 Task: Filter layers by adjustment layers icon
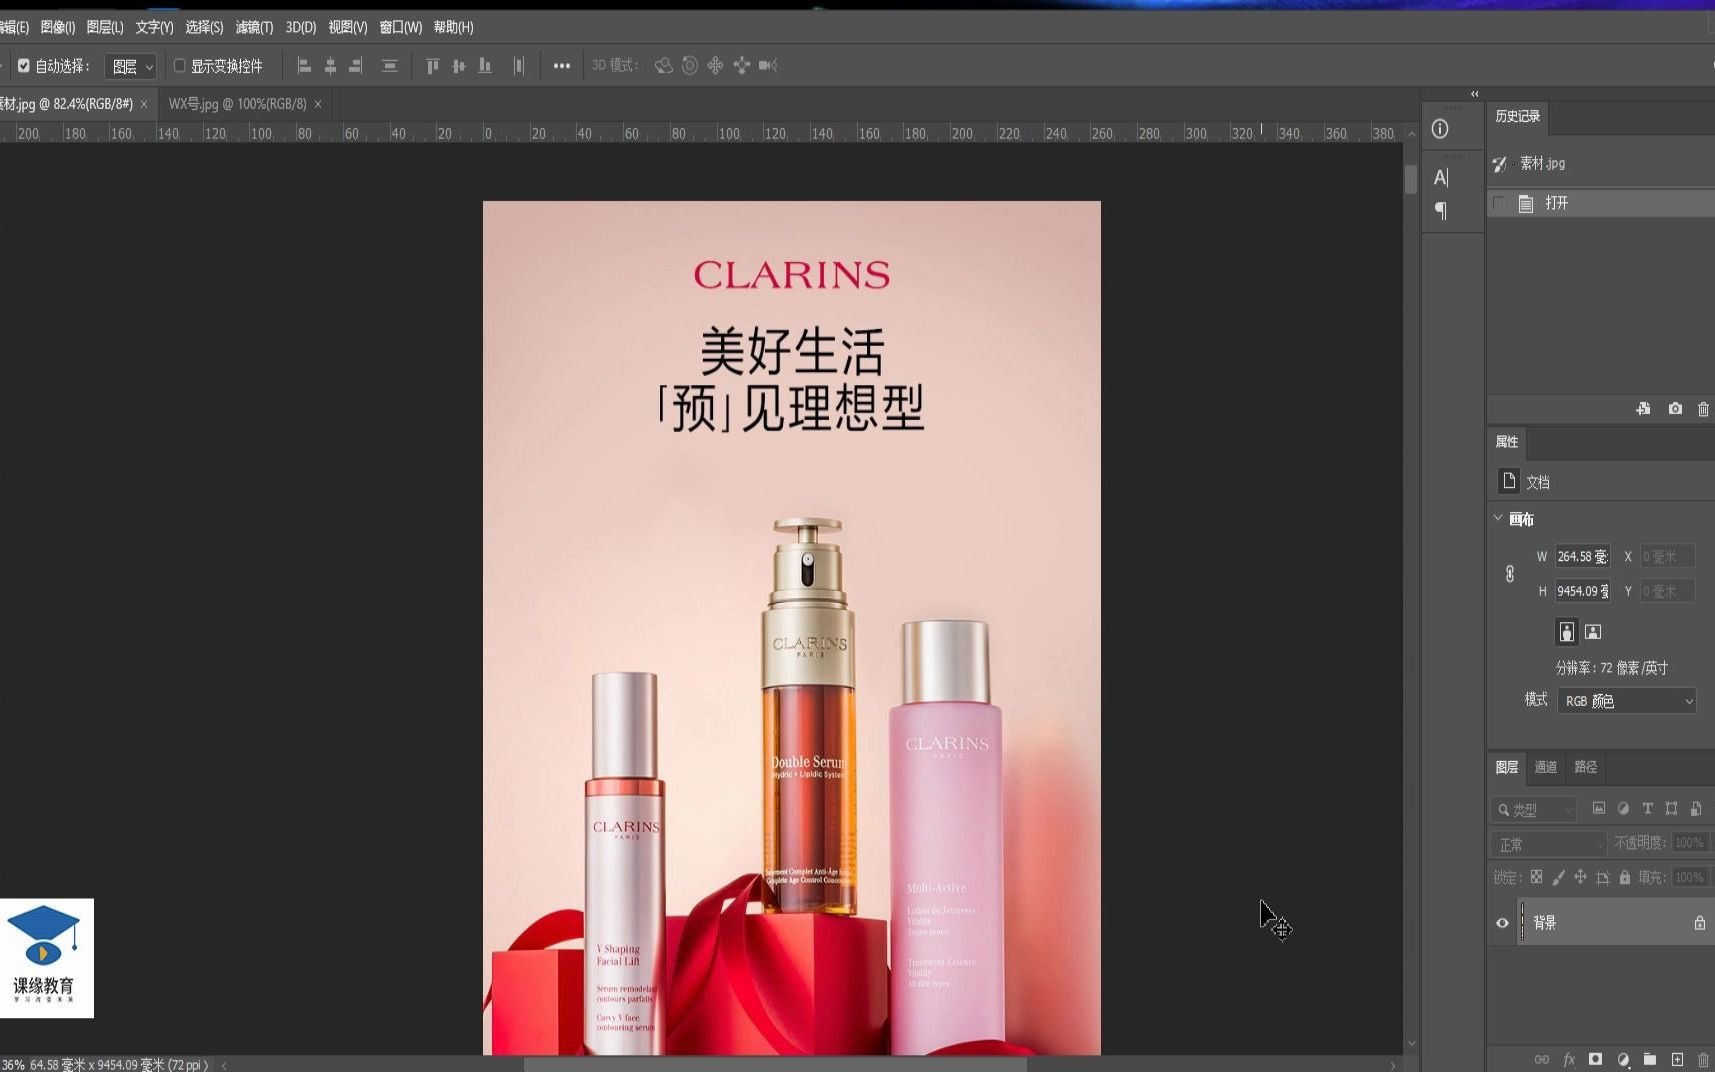1623,809
